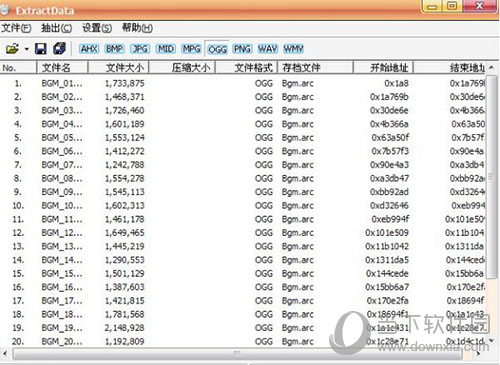Sort by the No. column header

[18, 68]
